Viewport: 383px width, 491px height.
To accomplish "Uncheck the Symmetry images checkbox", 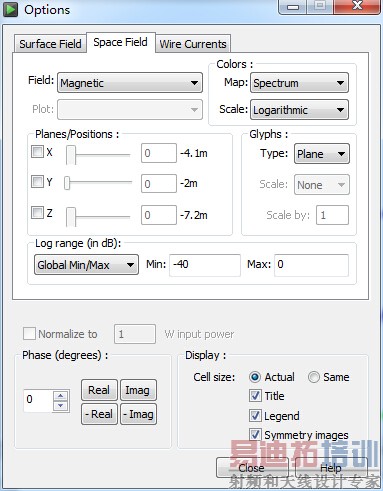I will pos(255,435).
